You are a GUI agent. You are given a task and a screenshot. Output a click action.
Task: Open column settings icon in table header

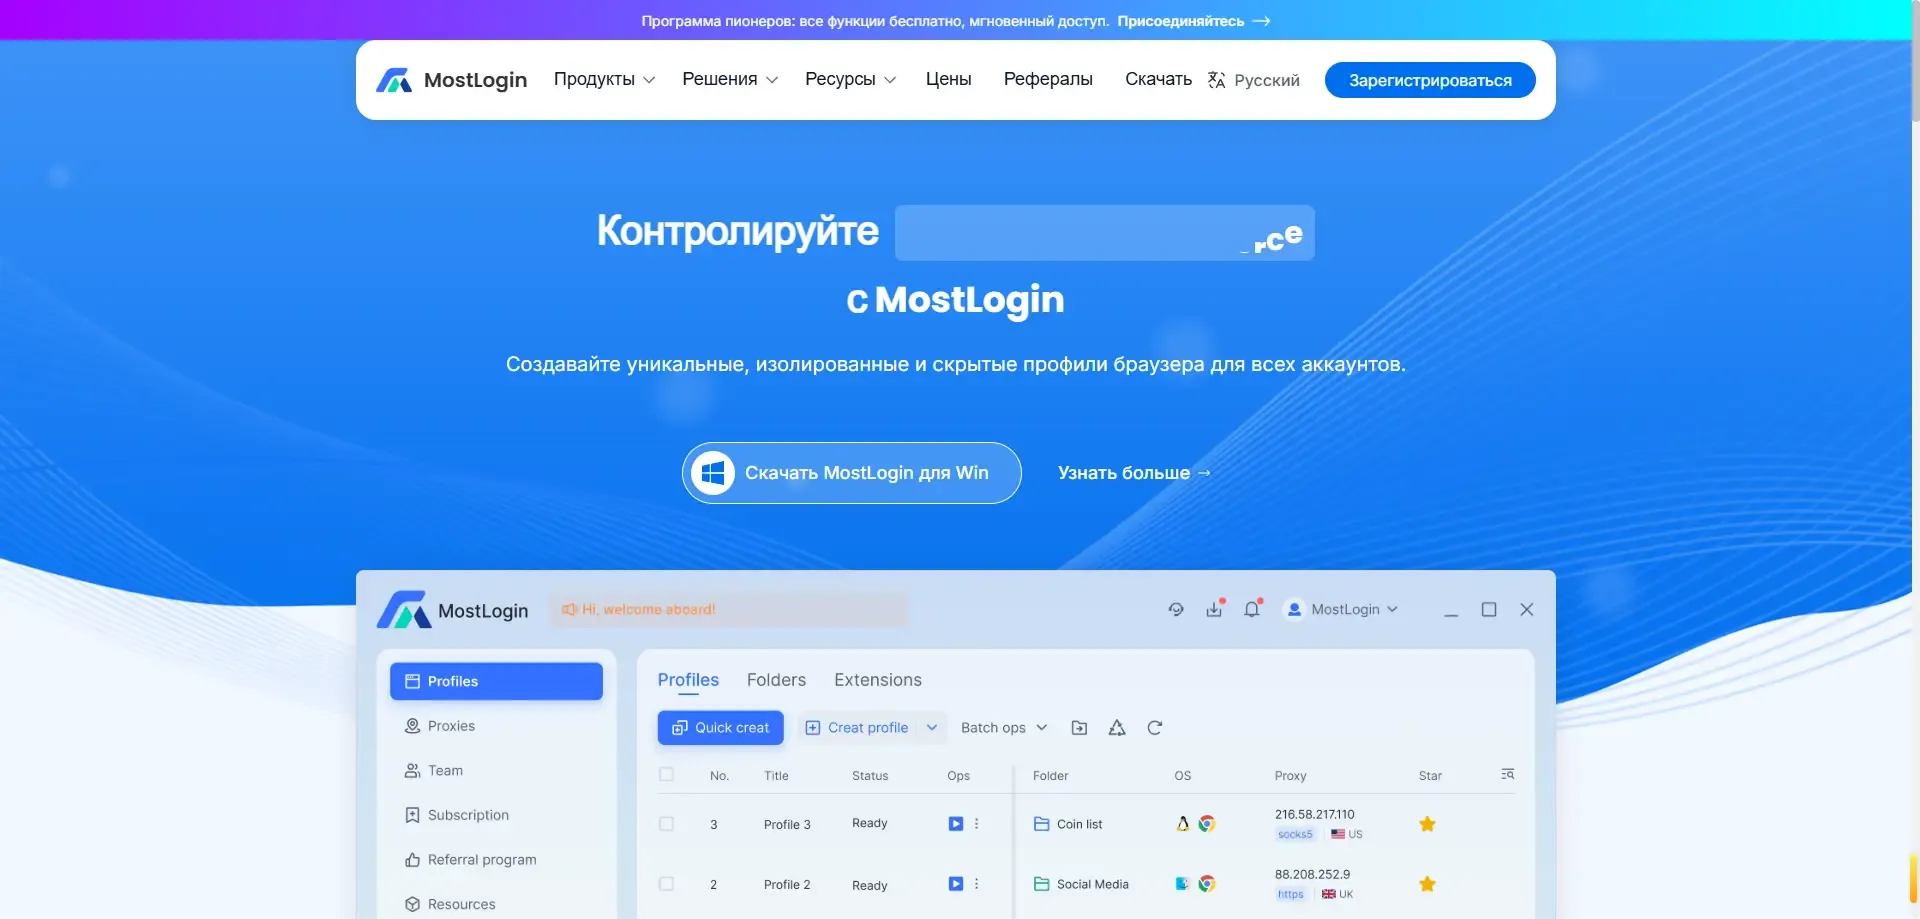[1507, 775]
